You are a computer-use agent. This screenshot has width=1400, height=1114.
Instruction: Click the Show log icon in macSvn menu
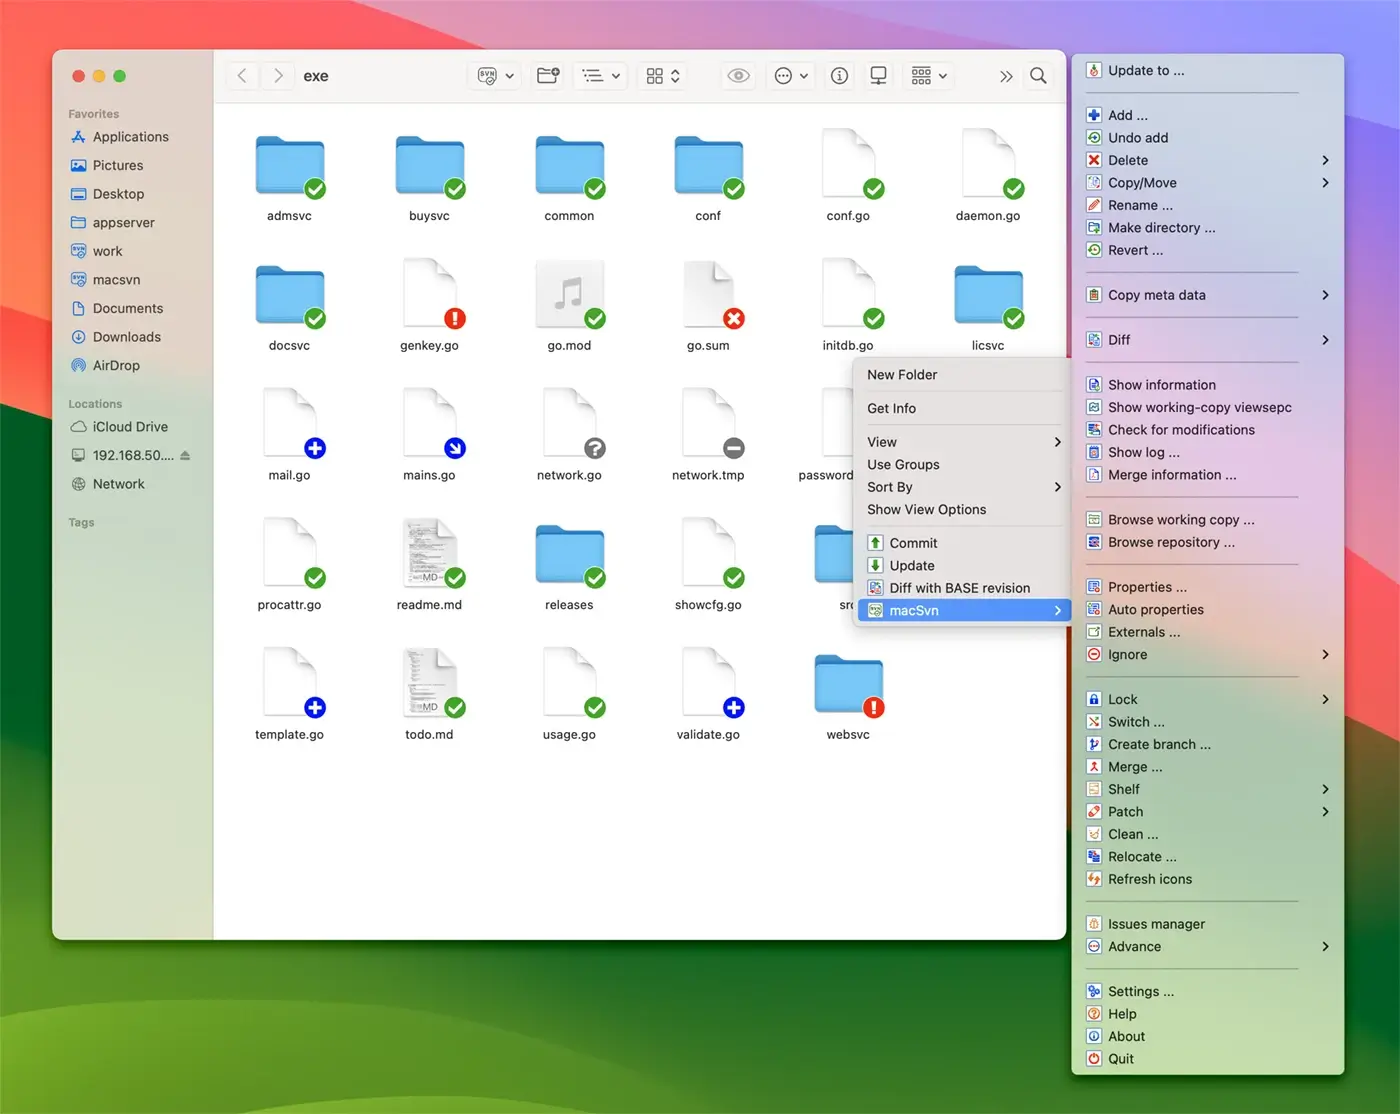click(1093, 452)
